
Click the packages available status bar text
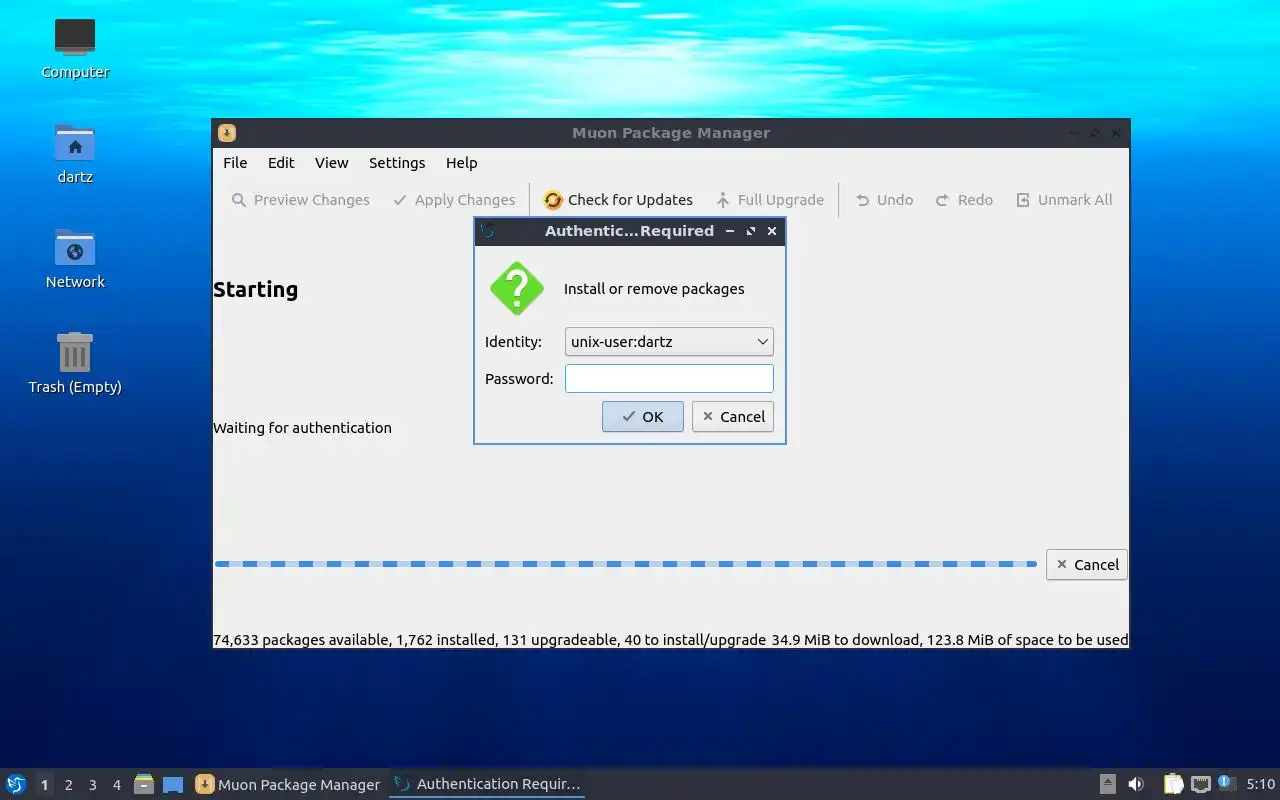point(670,640)
